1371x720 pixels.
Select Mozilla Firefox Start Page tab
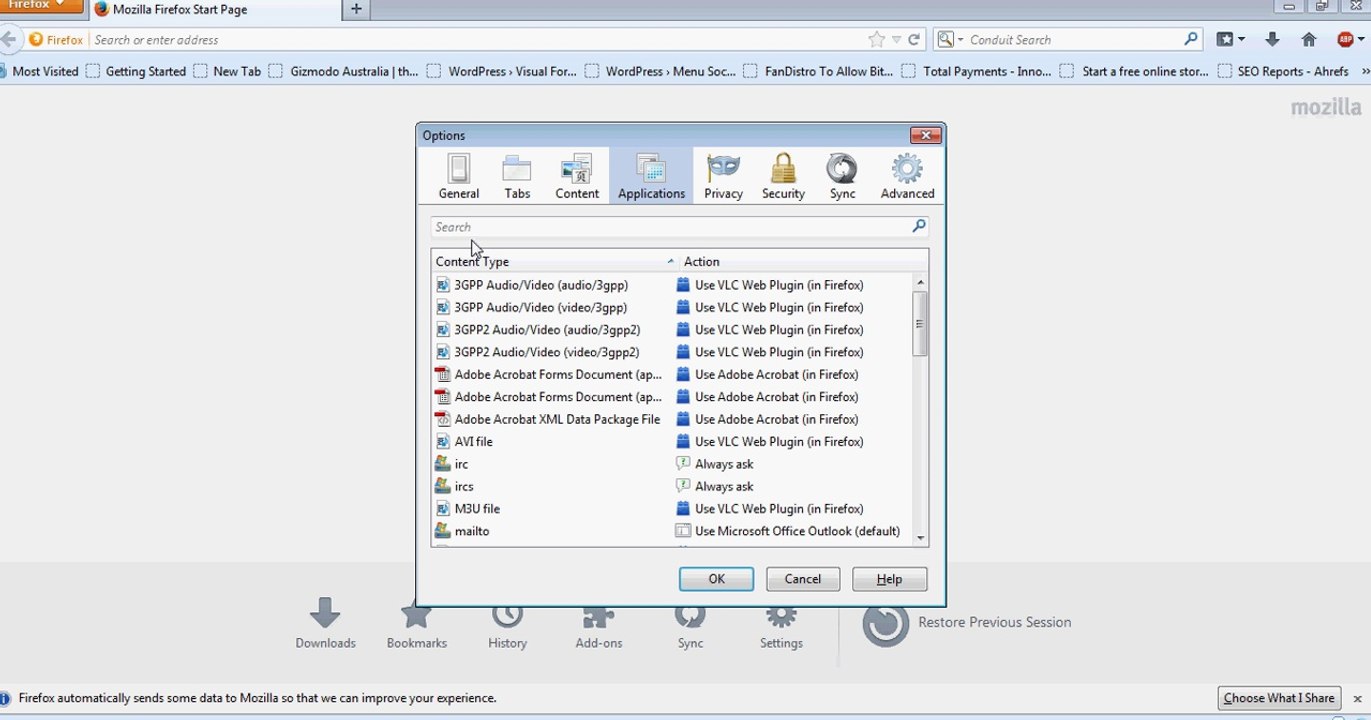(213, 9)
